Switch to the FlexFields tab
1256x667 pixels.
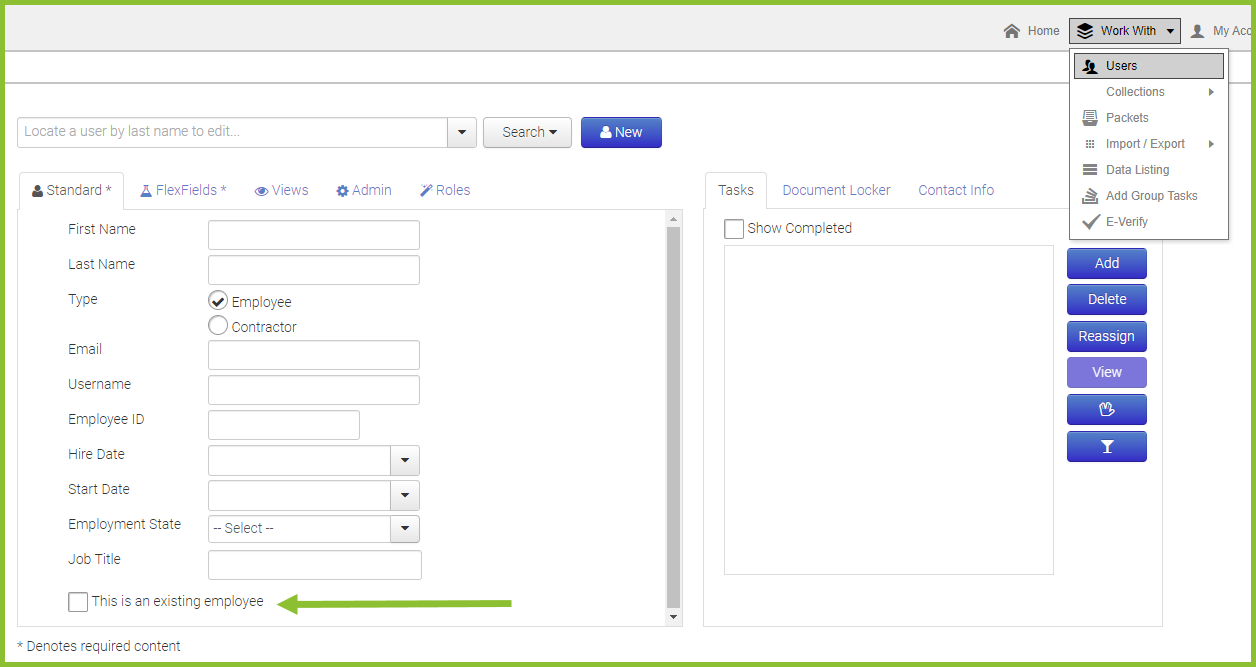[183, 190]
